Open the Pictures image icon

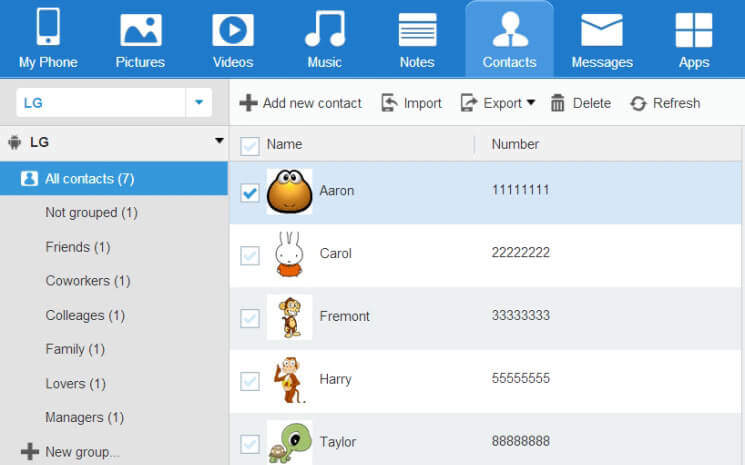(x=141, y=30)
